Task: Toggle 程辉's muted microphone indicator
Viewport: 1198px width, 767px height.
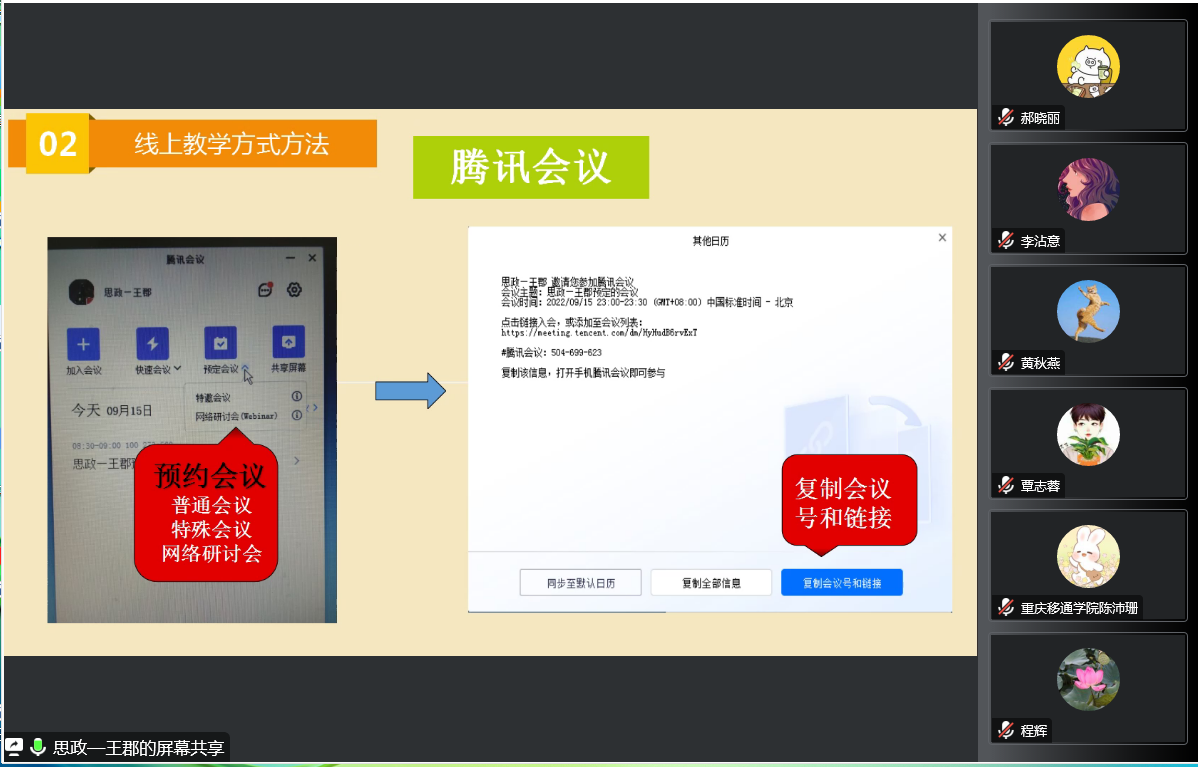Action: tap(1006, 730)
